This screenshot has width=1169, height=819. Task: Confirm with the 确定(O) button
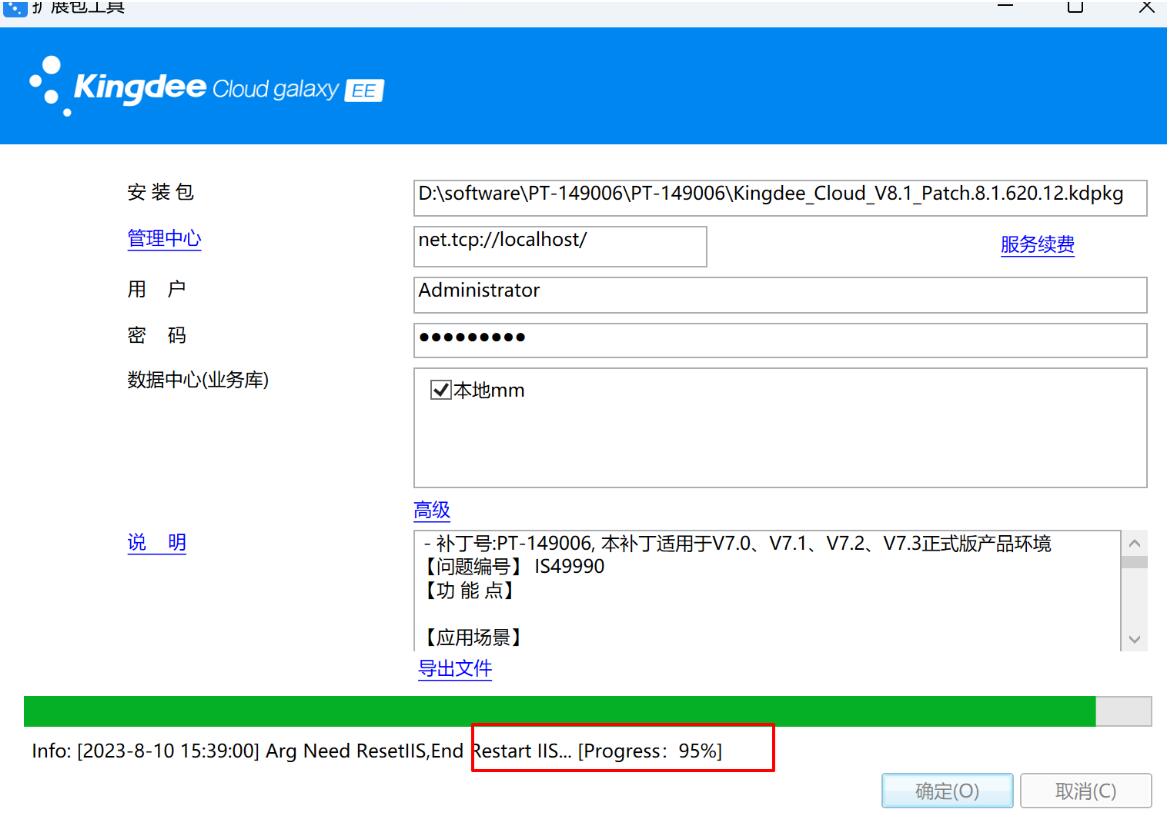947,791
